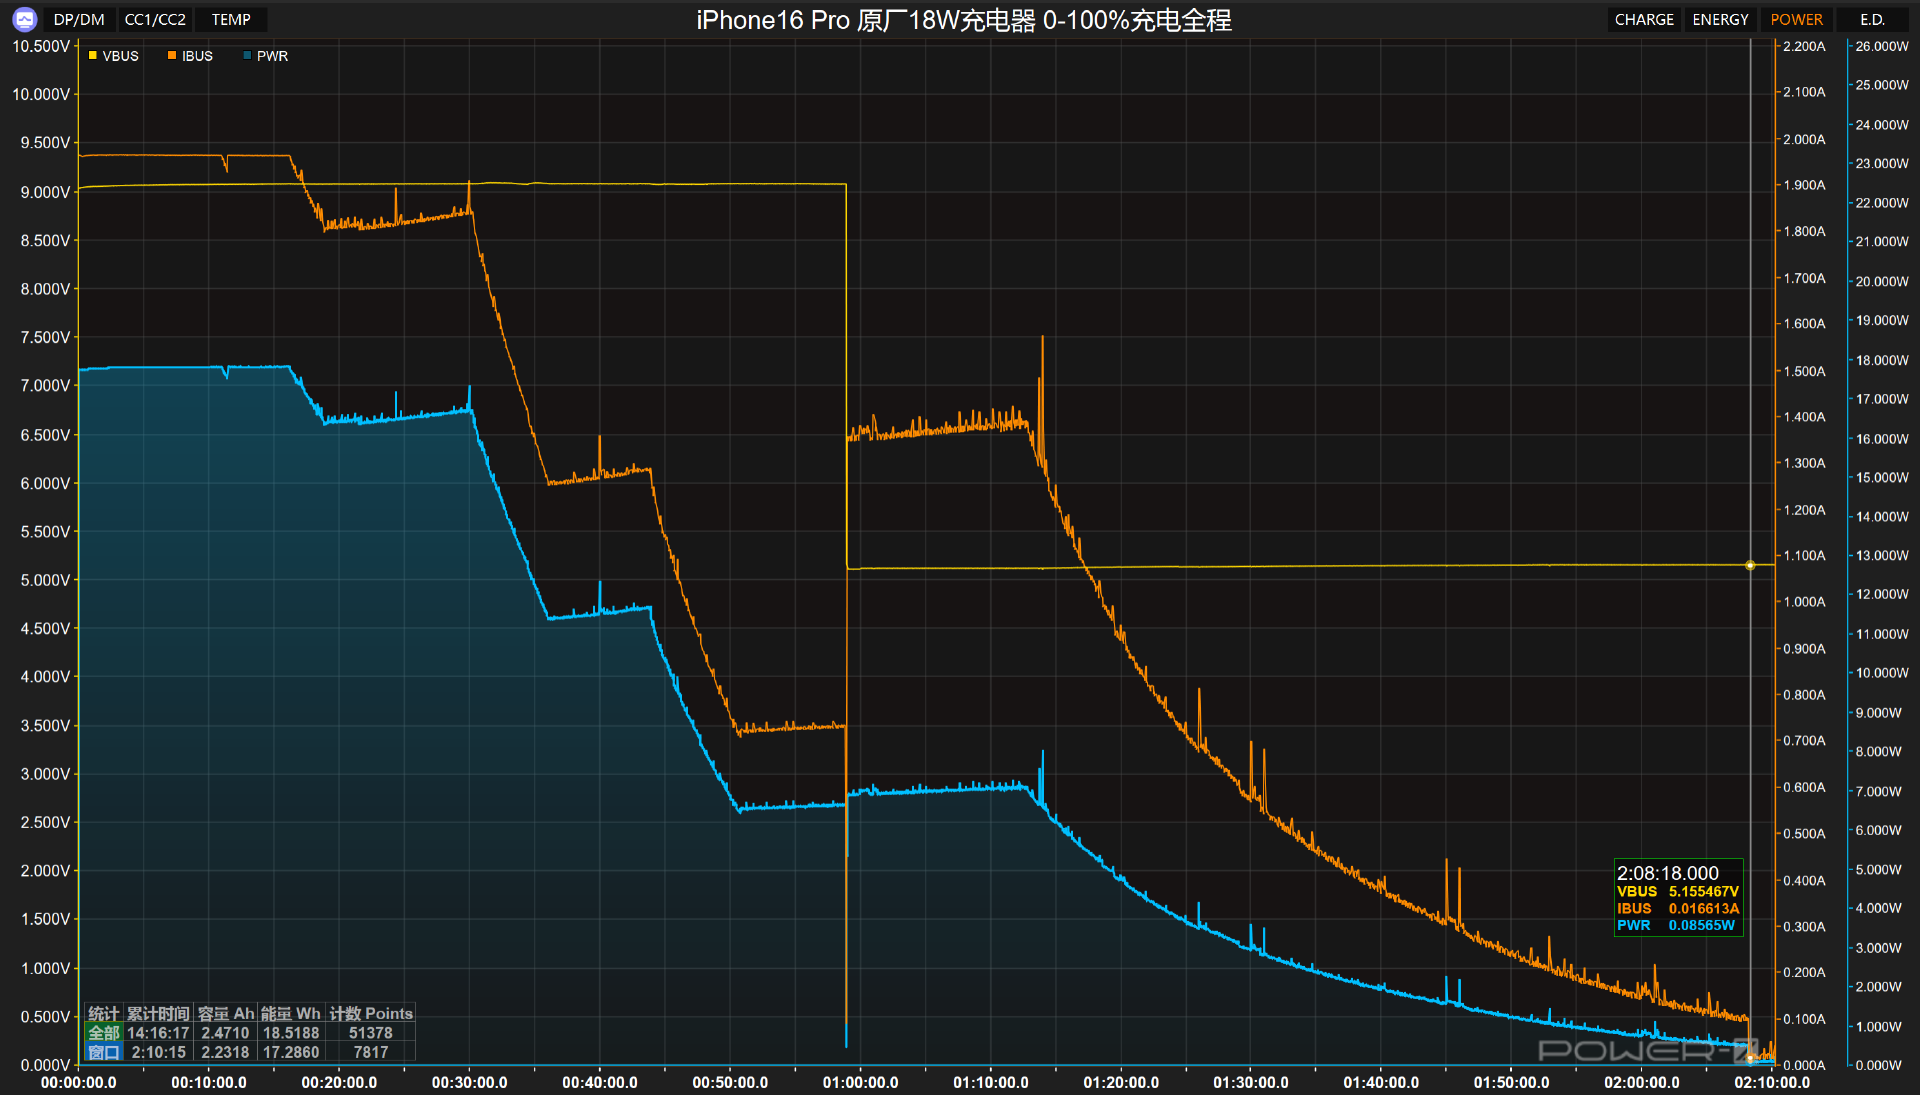Click the capacity value 2.4710
This screenshot has height=1095, width=1920.
coord(225,1033)
